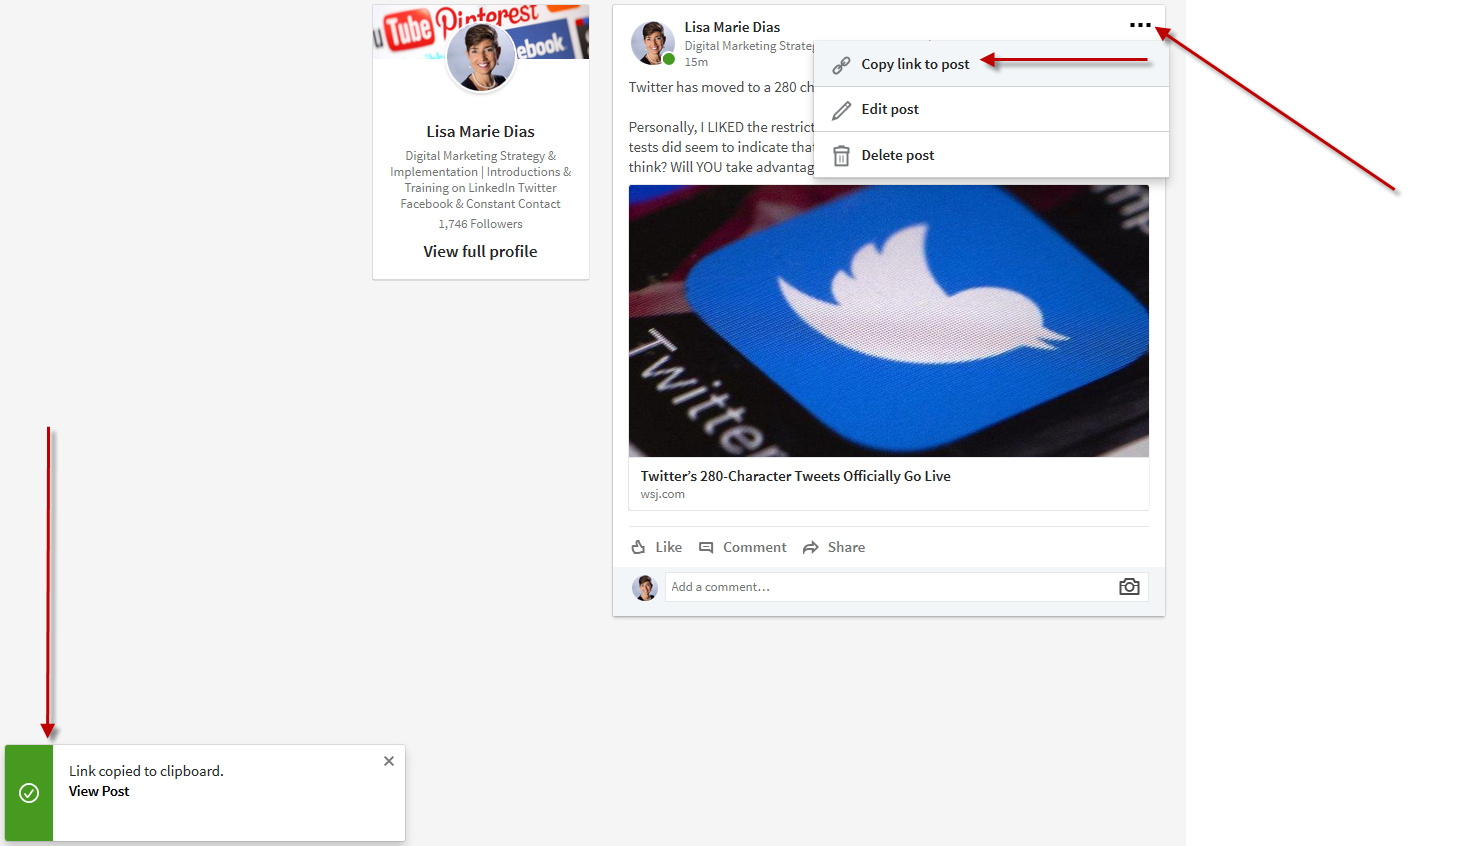Click the link icon beside Copy link to post
Screen dimensions: 1458x846
841,63
